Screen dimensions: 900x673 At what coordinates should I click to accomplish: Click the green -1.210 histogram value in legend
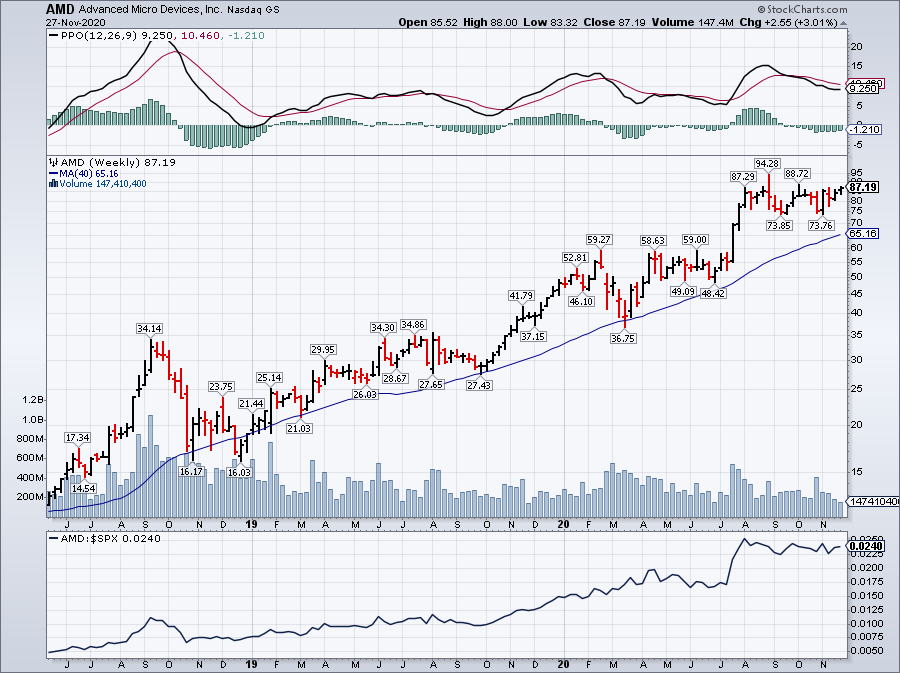point(246,36)
